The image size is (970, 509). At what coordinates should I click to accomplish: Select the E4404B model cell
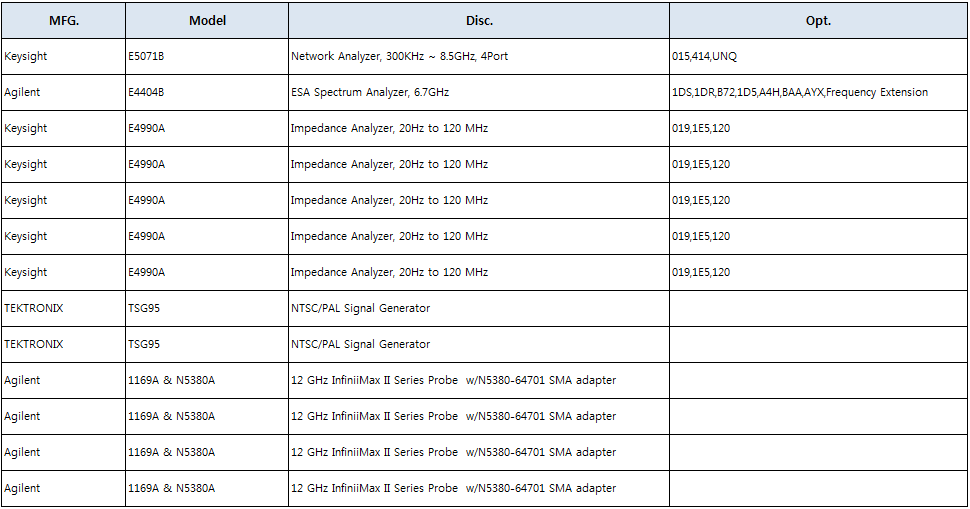pos(146,92)
